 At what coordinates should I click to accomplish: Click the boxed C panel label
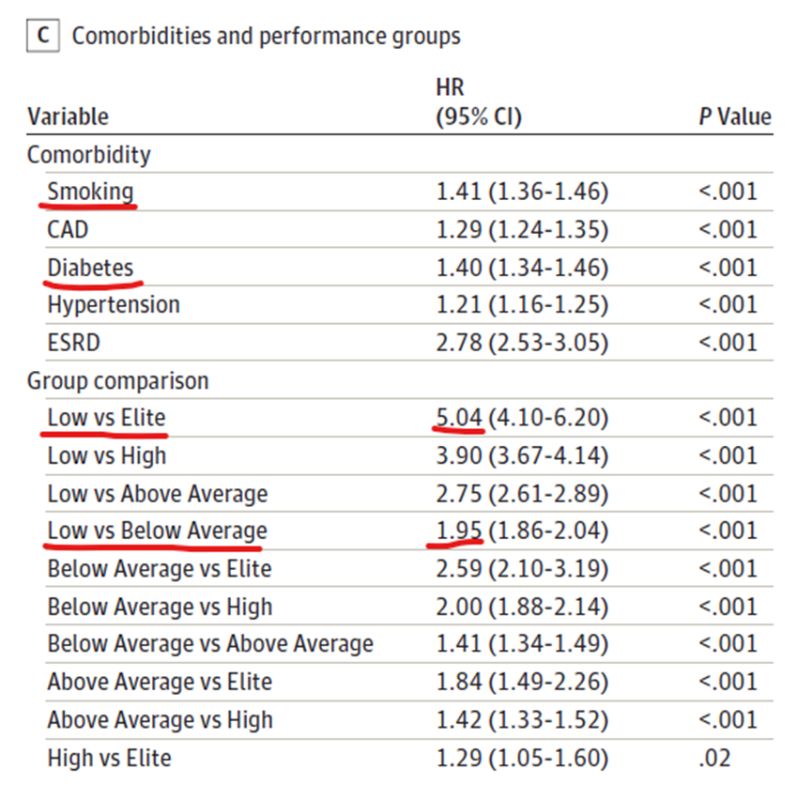click(42, 36)
